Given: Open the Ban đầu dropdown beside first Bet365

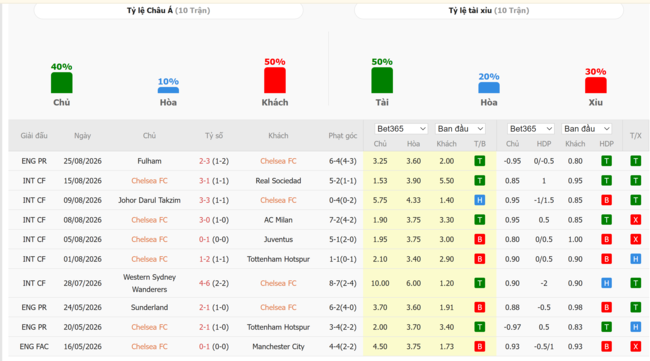Looking at the screenshot, I should click(x=460, y=129).
